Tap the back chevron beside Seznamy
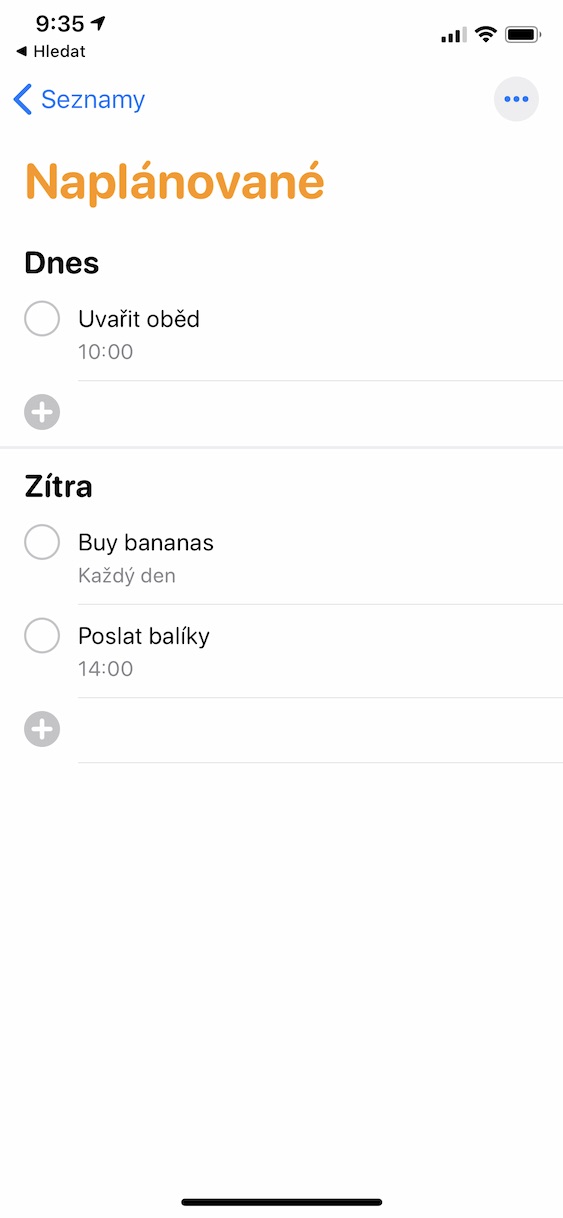This screenshot has width=563, height=1218. click(22, 99)
